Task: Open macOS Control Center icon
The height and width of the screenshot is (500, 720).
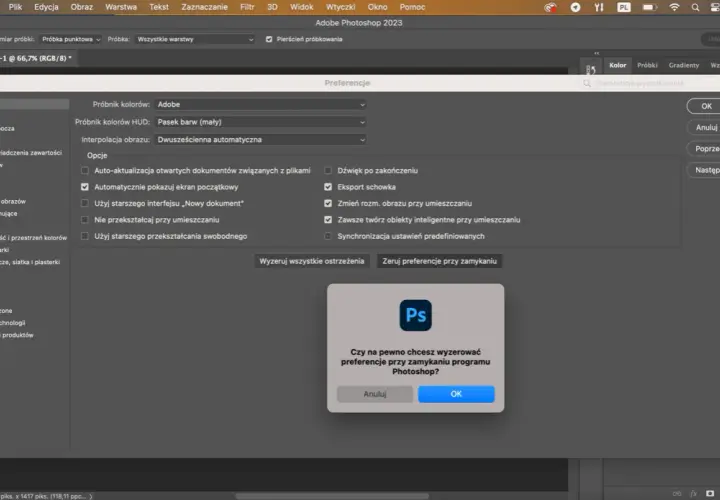Action: click(715, 7)
